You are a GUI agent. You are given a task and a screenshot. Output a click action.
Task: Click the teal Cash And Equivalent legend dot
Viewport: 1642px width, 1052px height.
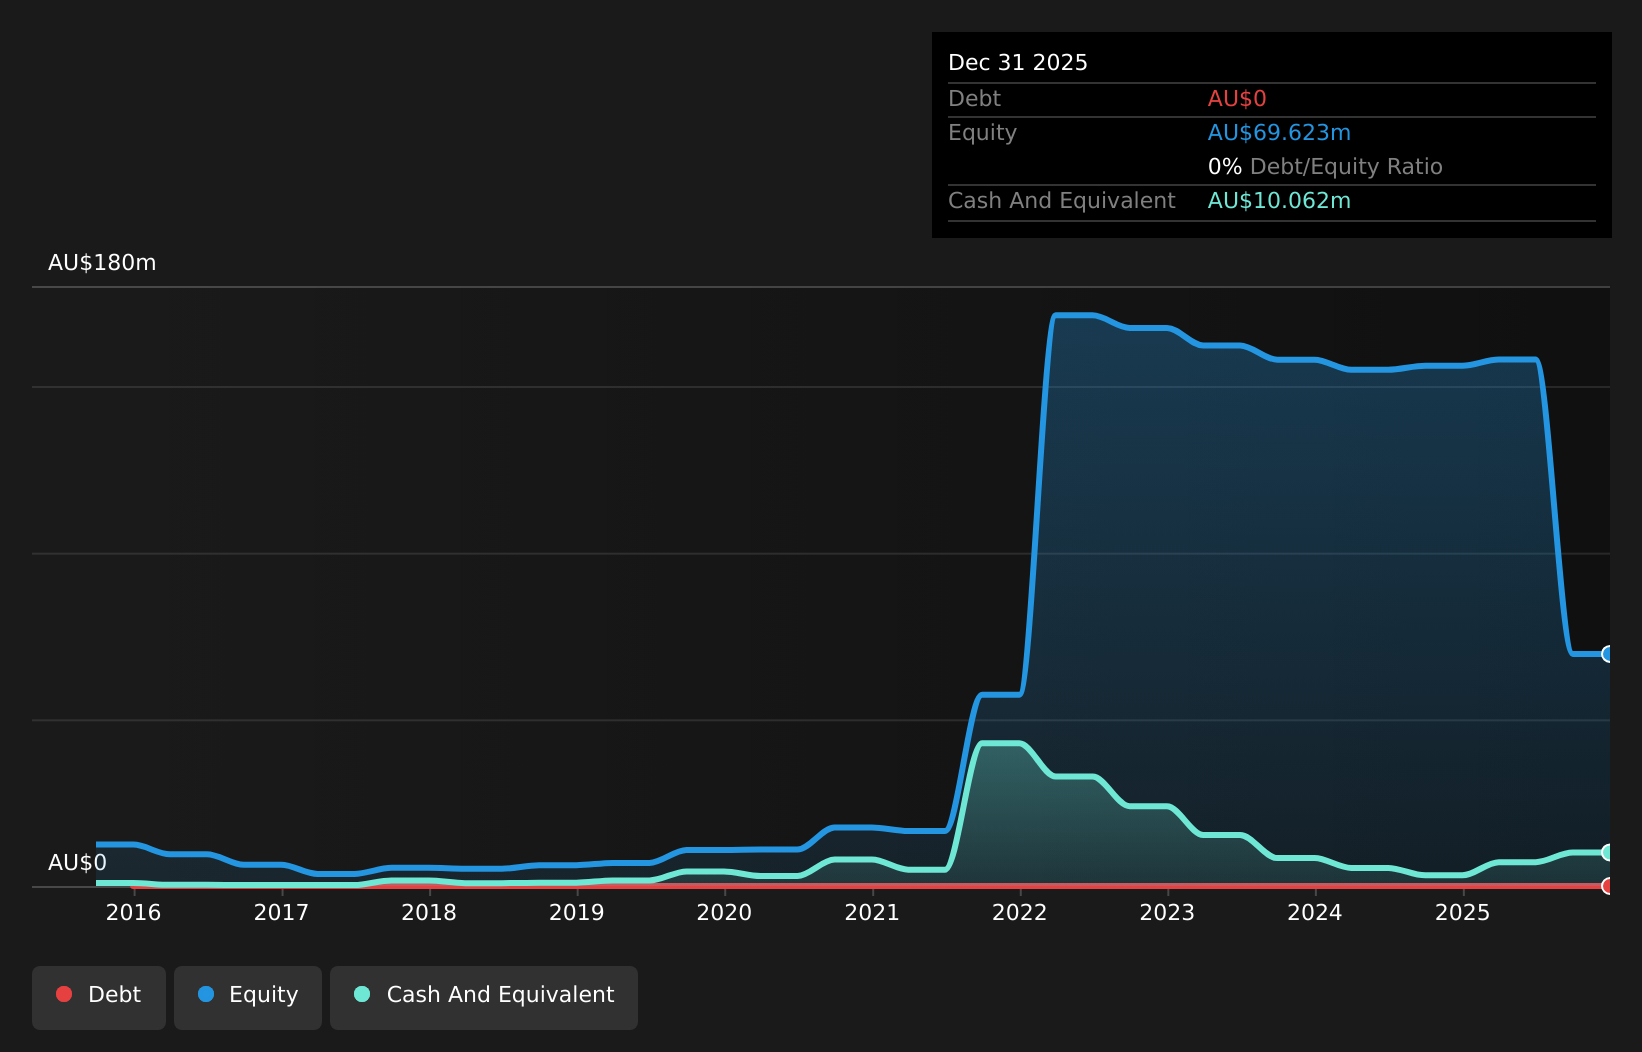tap(362, 994)
